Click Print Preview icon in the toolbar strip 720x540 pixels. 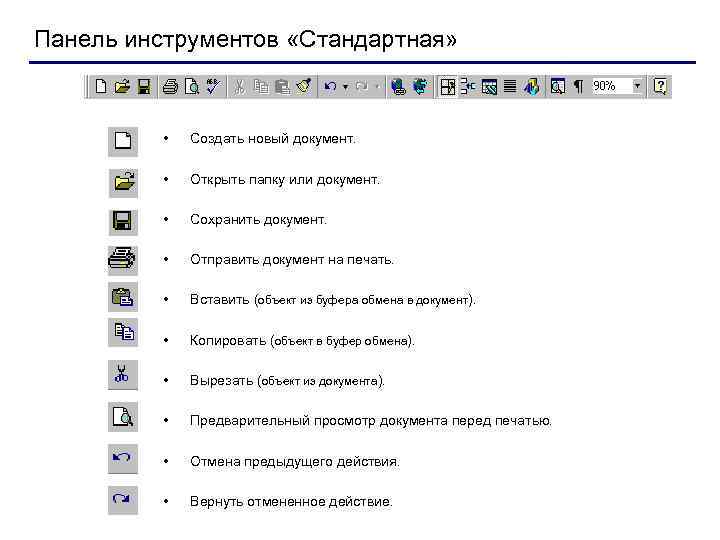click(192, 86)
